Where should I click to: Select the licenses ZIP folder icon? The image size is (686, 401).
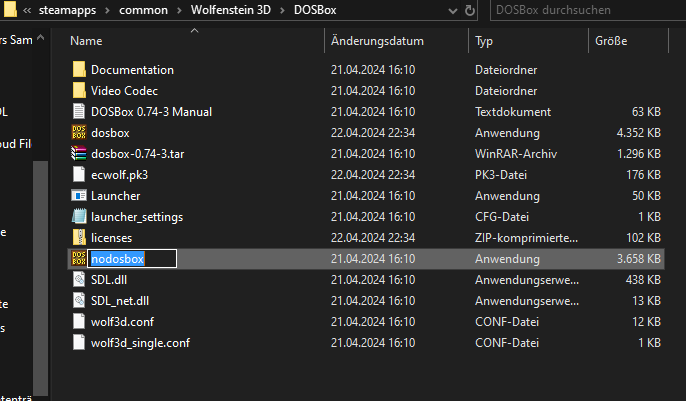click(x=80, y=238)
